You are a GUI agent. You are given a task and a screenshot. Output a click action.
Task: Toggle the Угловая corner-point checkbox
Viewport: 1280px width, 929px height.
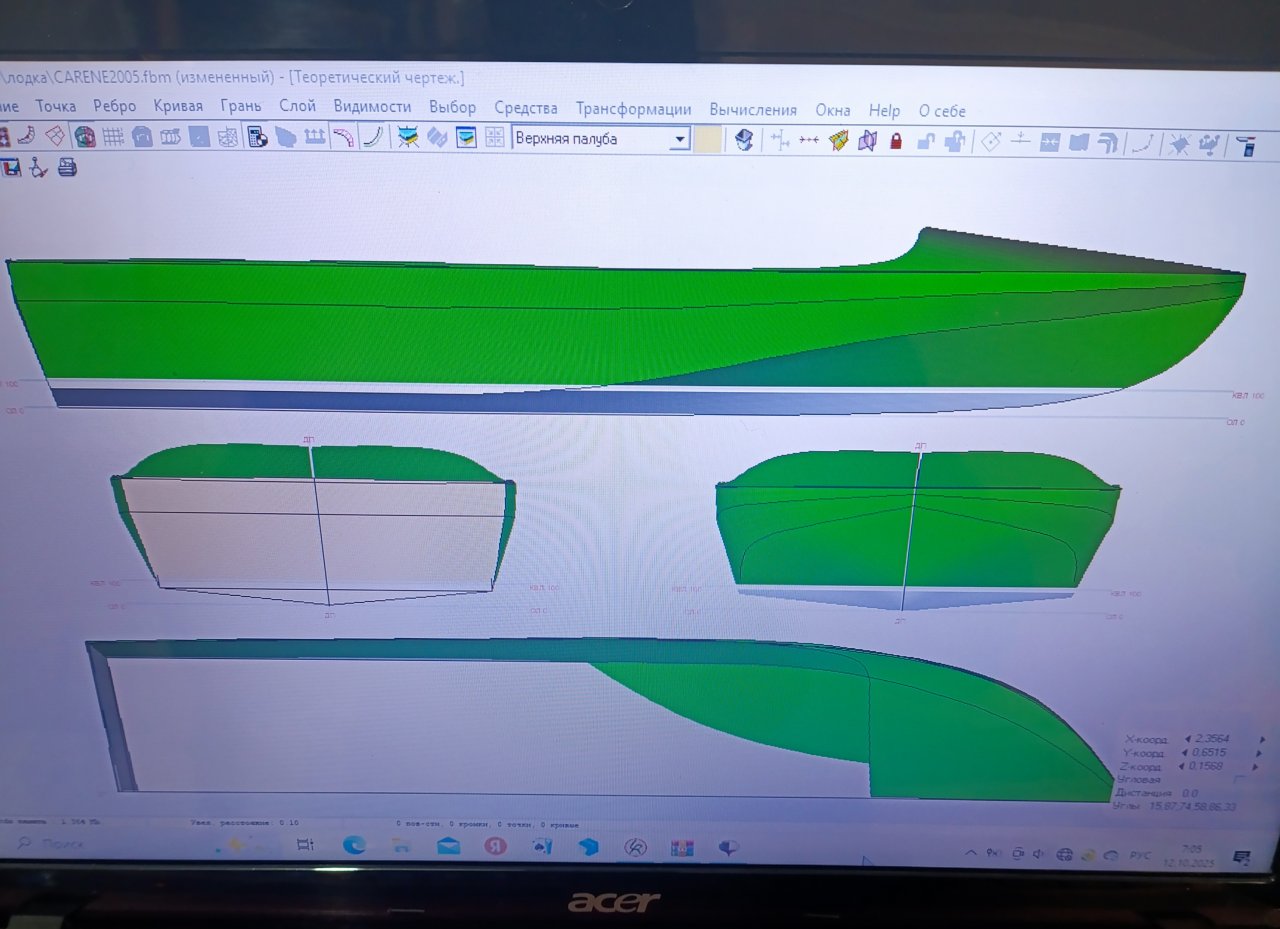(x=1240, y=778)
